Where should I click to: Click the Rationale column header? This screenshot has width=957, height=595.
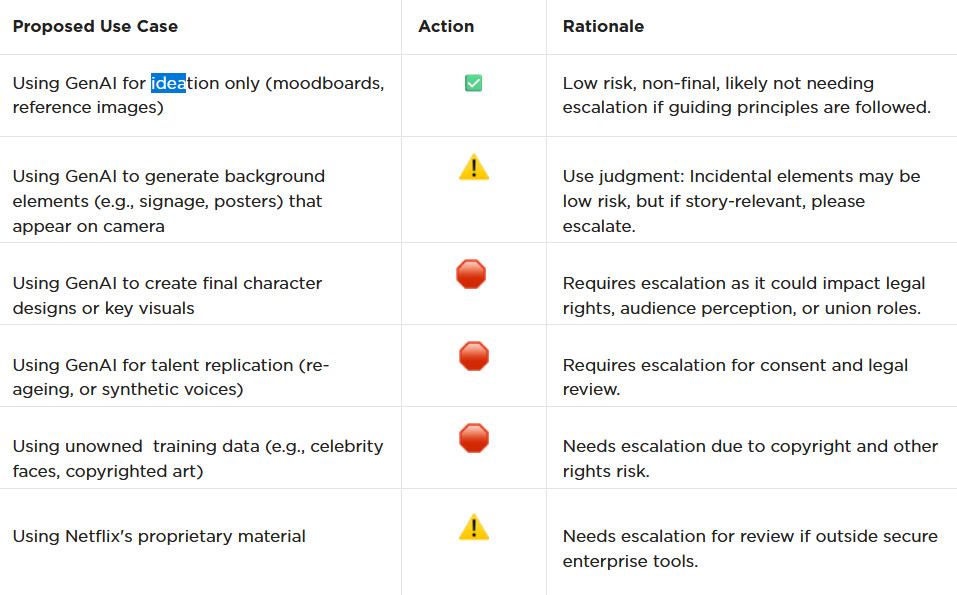(x=603, y=26)
